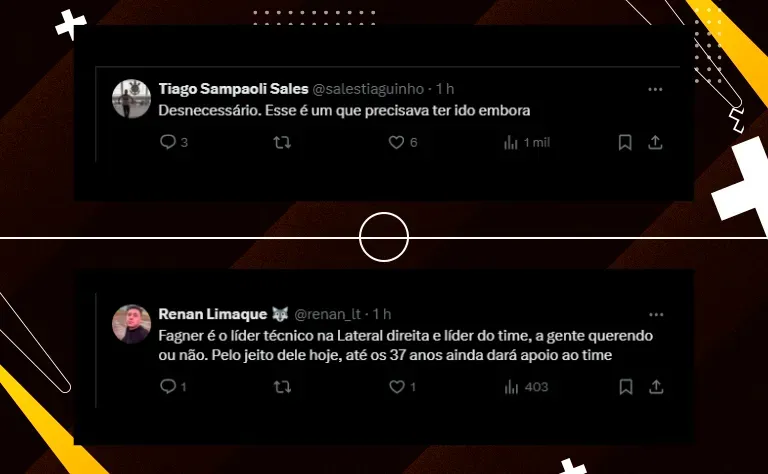Open Tiago Sampaoli Sales display name
768x474 pixels.
(234, 89)
